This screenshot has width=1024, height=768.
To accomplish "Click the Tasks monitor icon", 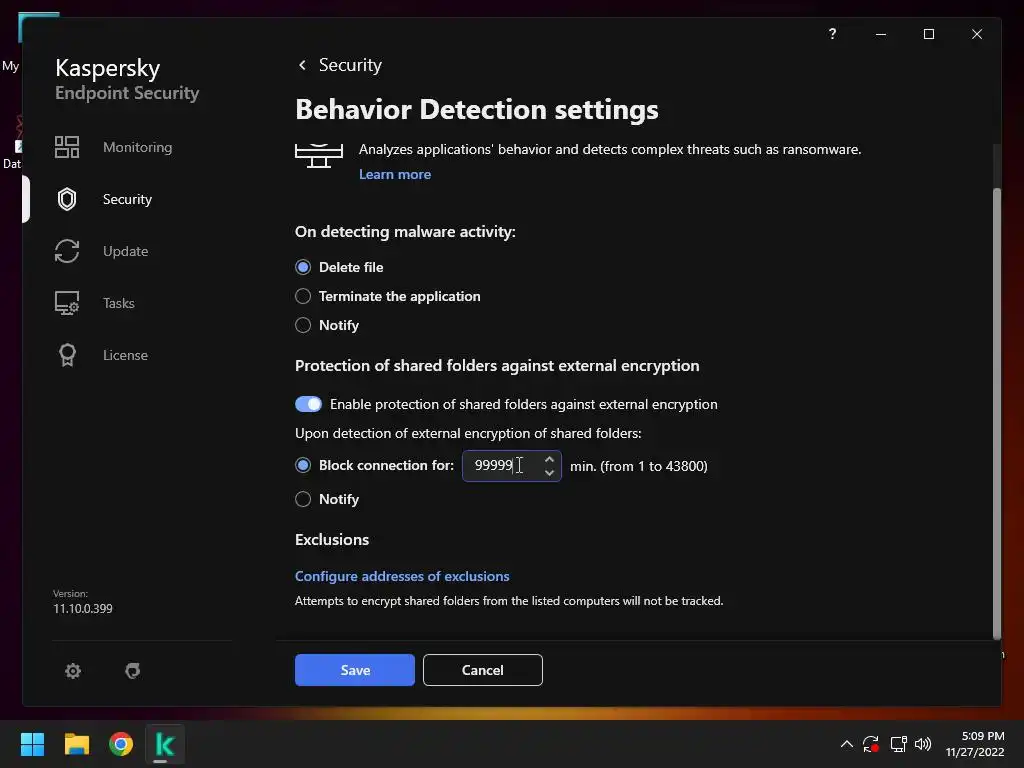I will tap(67, 303).
